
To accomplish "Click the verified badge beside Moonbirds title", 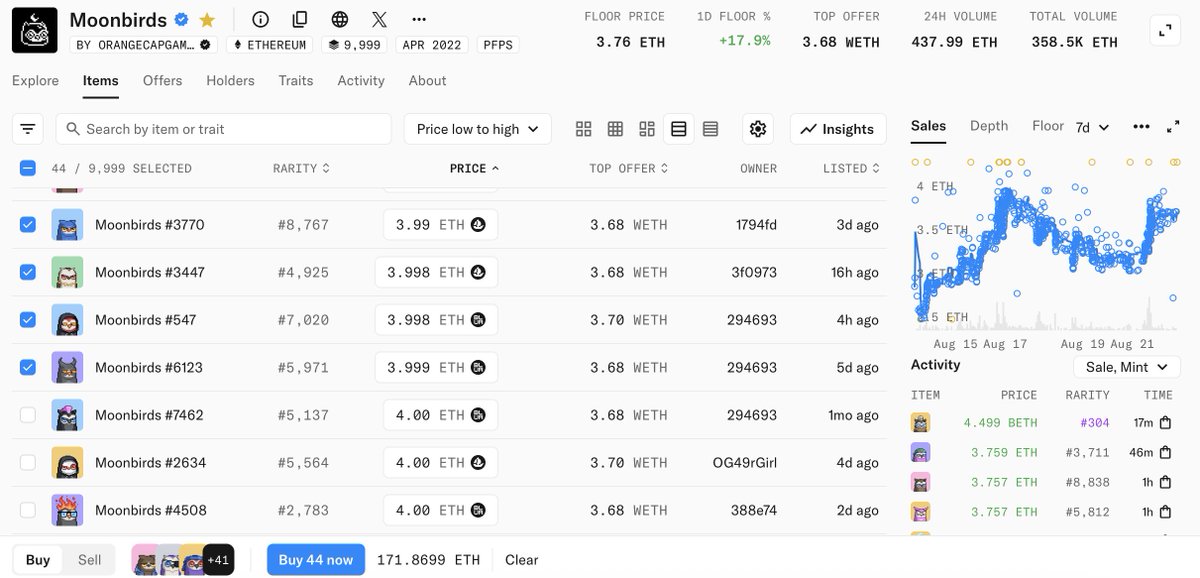I will click(x=182, y=20).
